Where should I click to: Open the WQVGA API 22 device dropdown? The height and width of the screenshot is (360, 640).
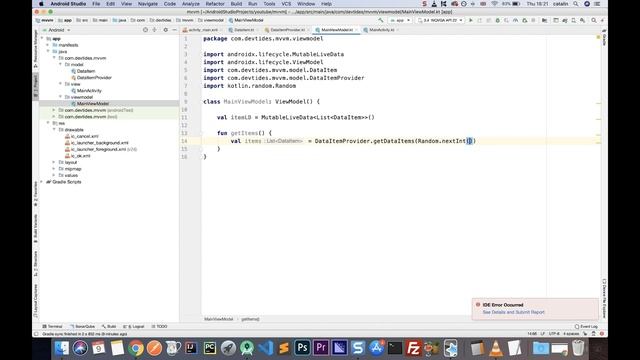coord(441,20)
